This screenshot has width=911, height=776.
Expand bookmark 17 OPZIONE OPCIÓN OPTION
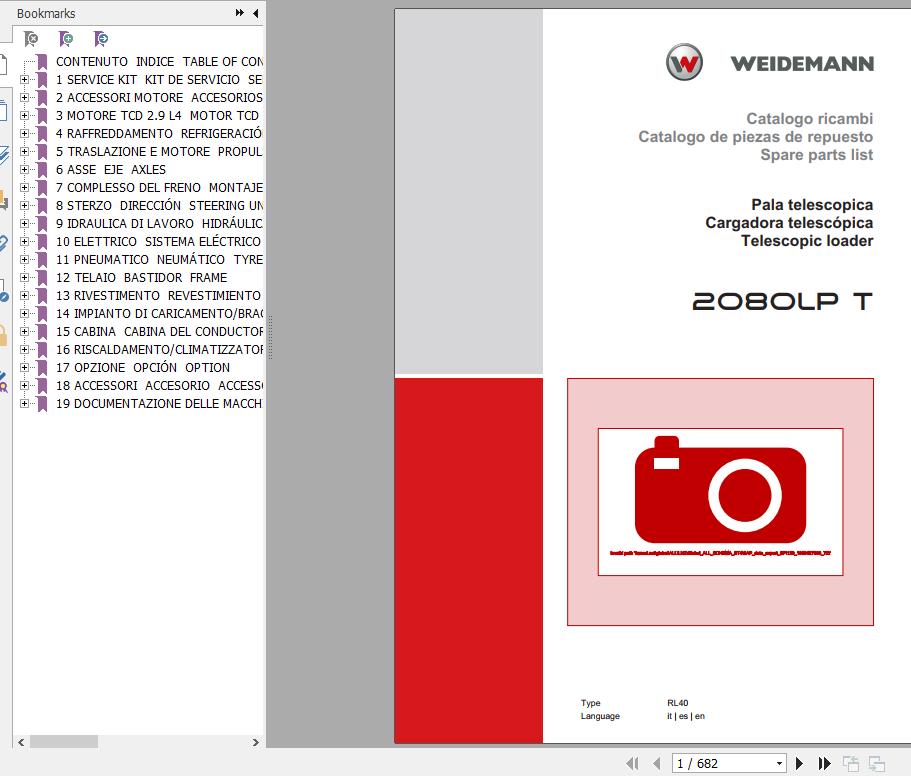[x=24, y=368]
